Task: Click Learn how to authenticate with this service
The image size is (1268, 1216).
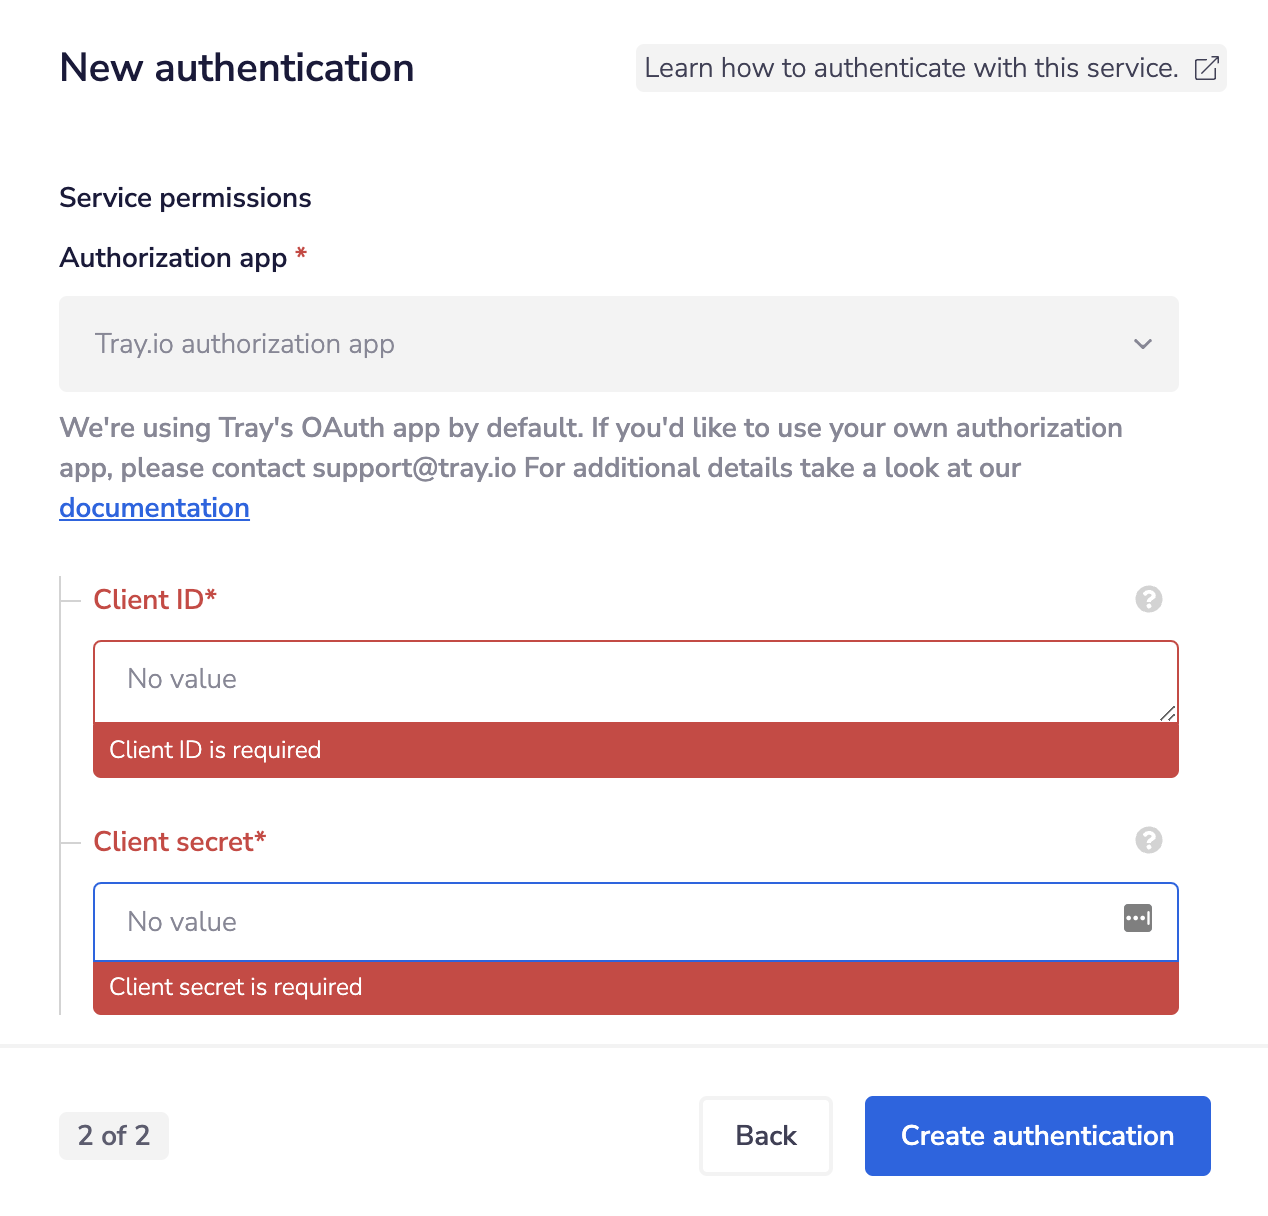Action: coord(911,68)
